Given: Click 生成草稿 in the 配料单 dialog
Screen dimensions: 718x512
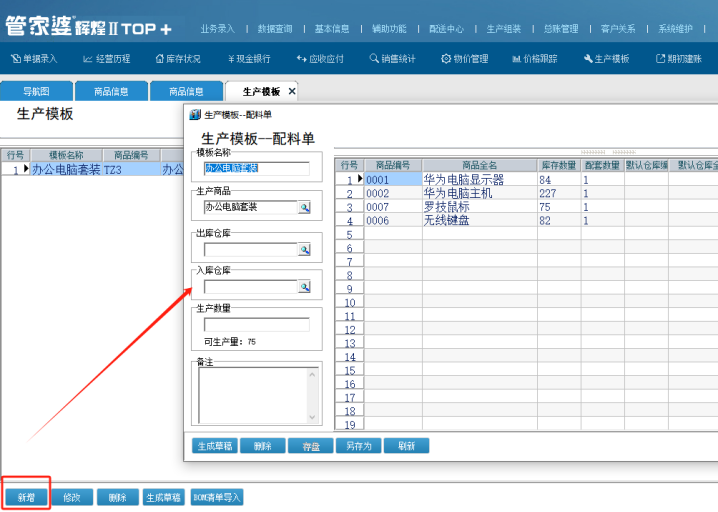Looking at the screenshot, I should [215, 446].
